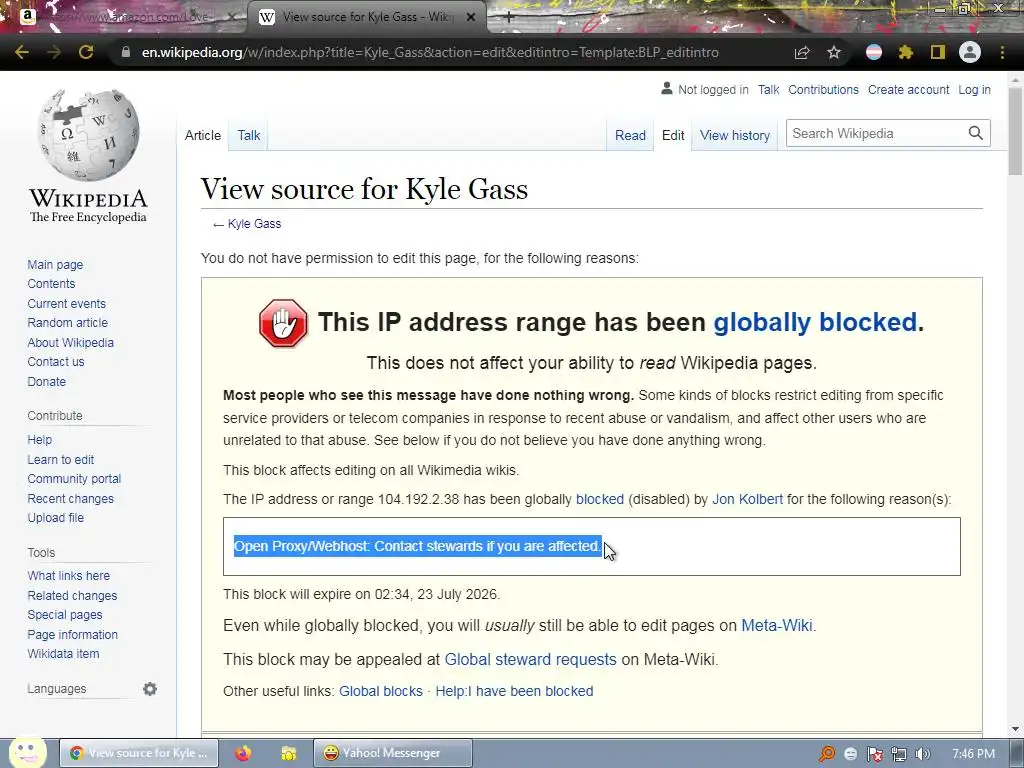Image resolution: width=1024 pixels, height=768 pixels.
Task: Click the magnifying glass search button
Action: click(x=976, y=133)
